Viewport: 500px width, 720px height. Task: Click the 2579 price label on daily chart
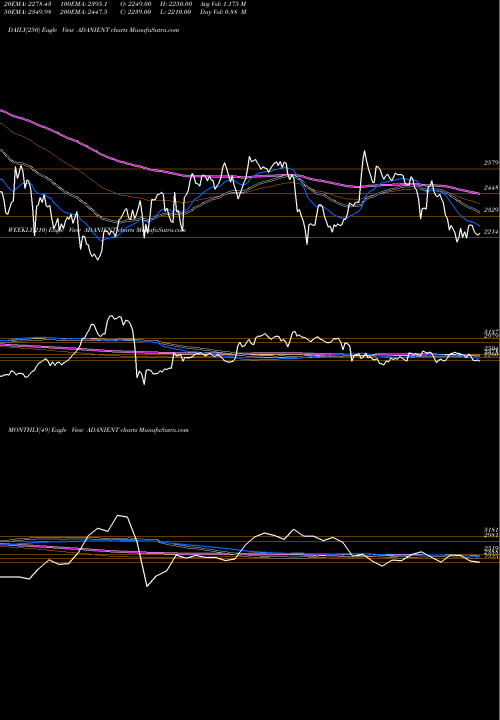491,163
